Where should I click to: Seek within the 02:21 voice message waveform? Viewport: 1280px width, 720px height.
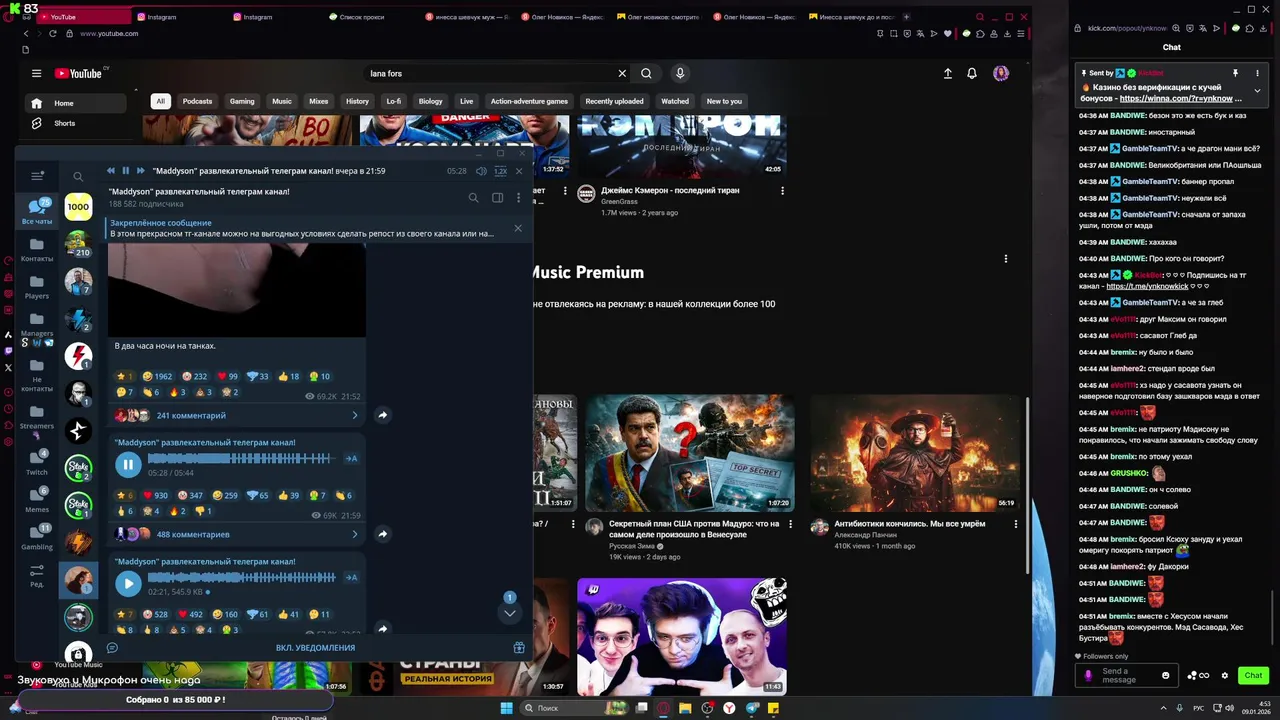[x=241, y=577]
